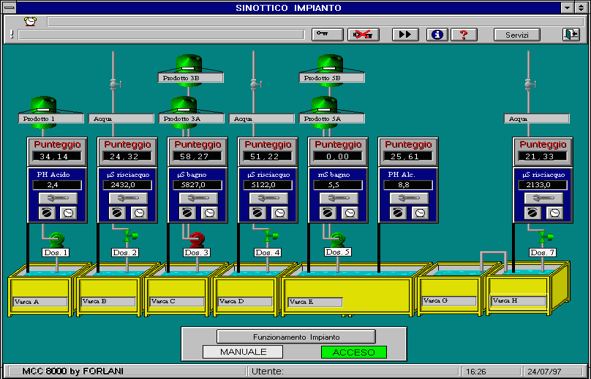The width and height of the screenshot is (591, 379).
Task: Click the Dos. 5 label
Action: click(338, 252)
